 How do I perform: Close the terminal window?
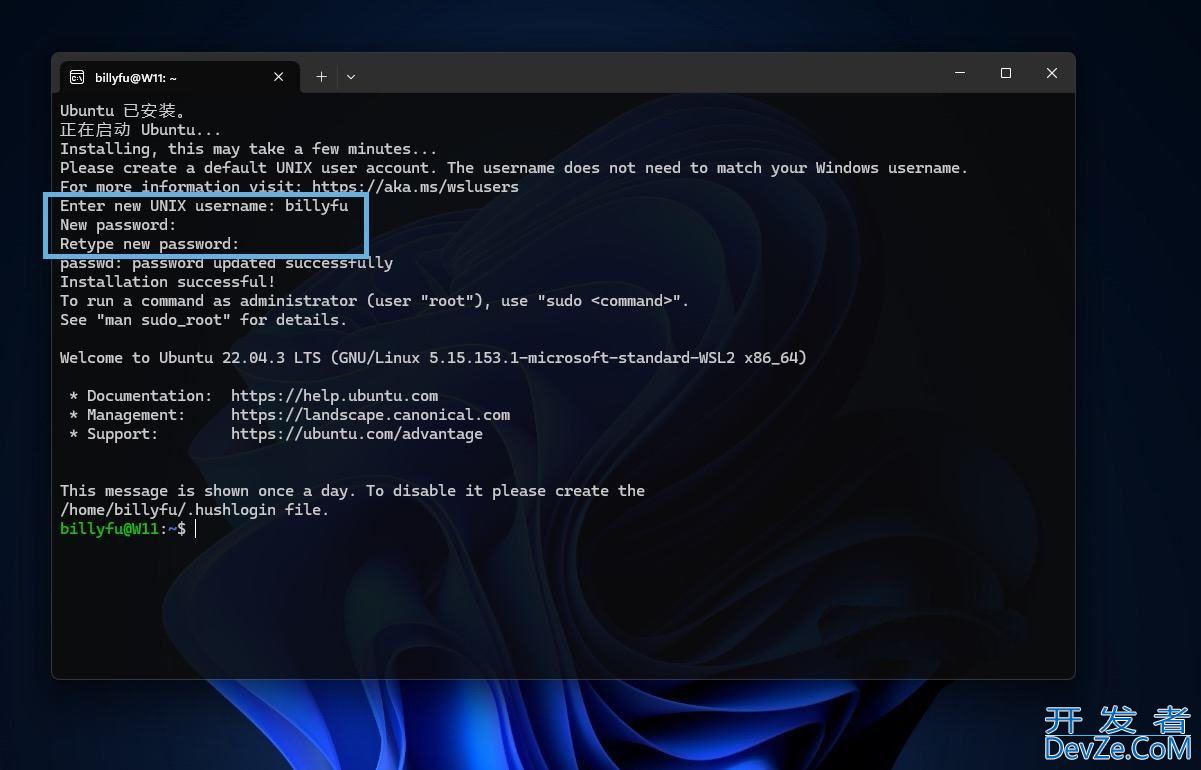pos(1052,73)
